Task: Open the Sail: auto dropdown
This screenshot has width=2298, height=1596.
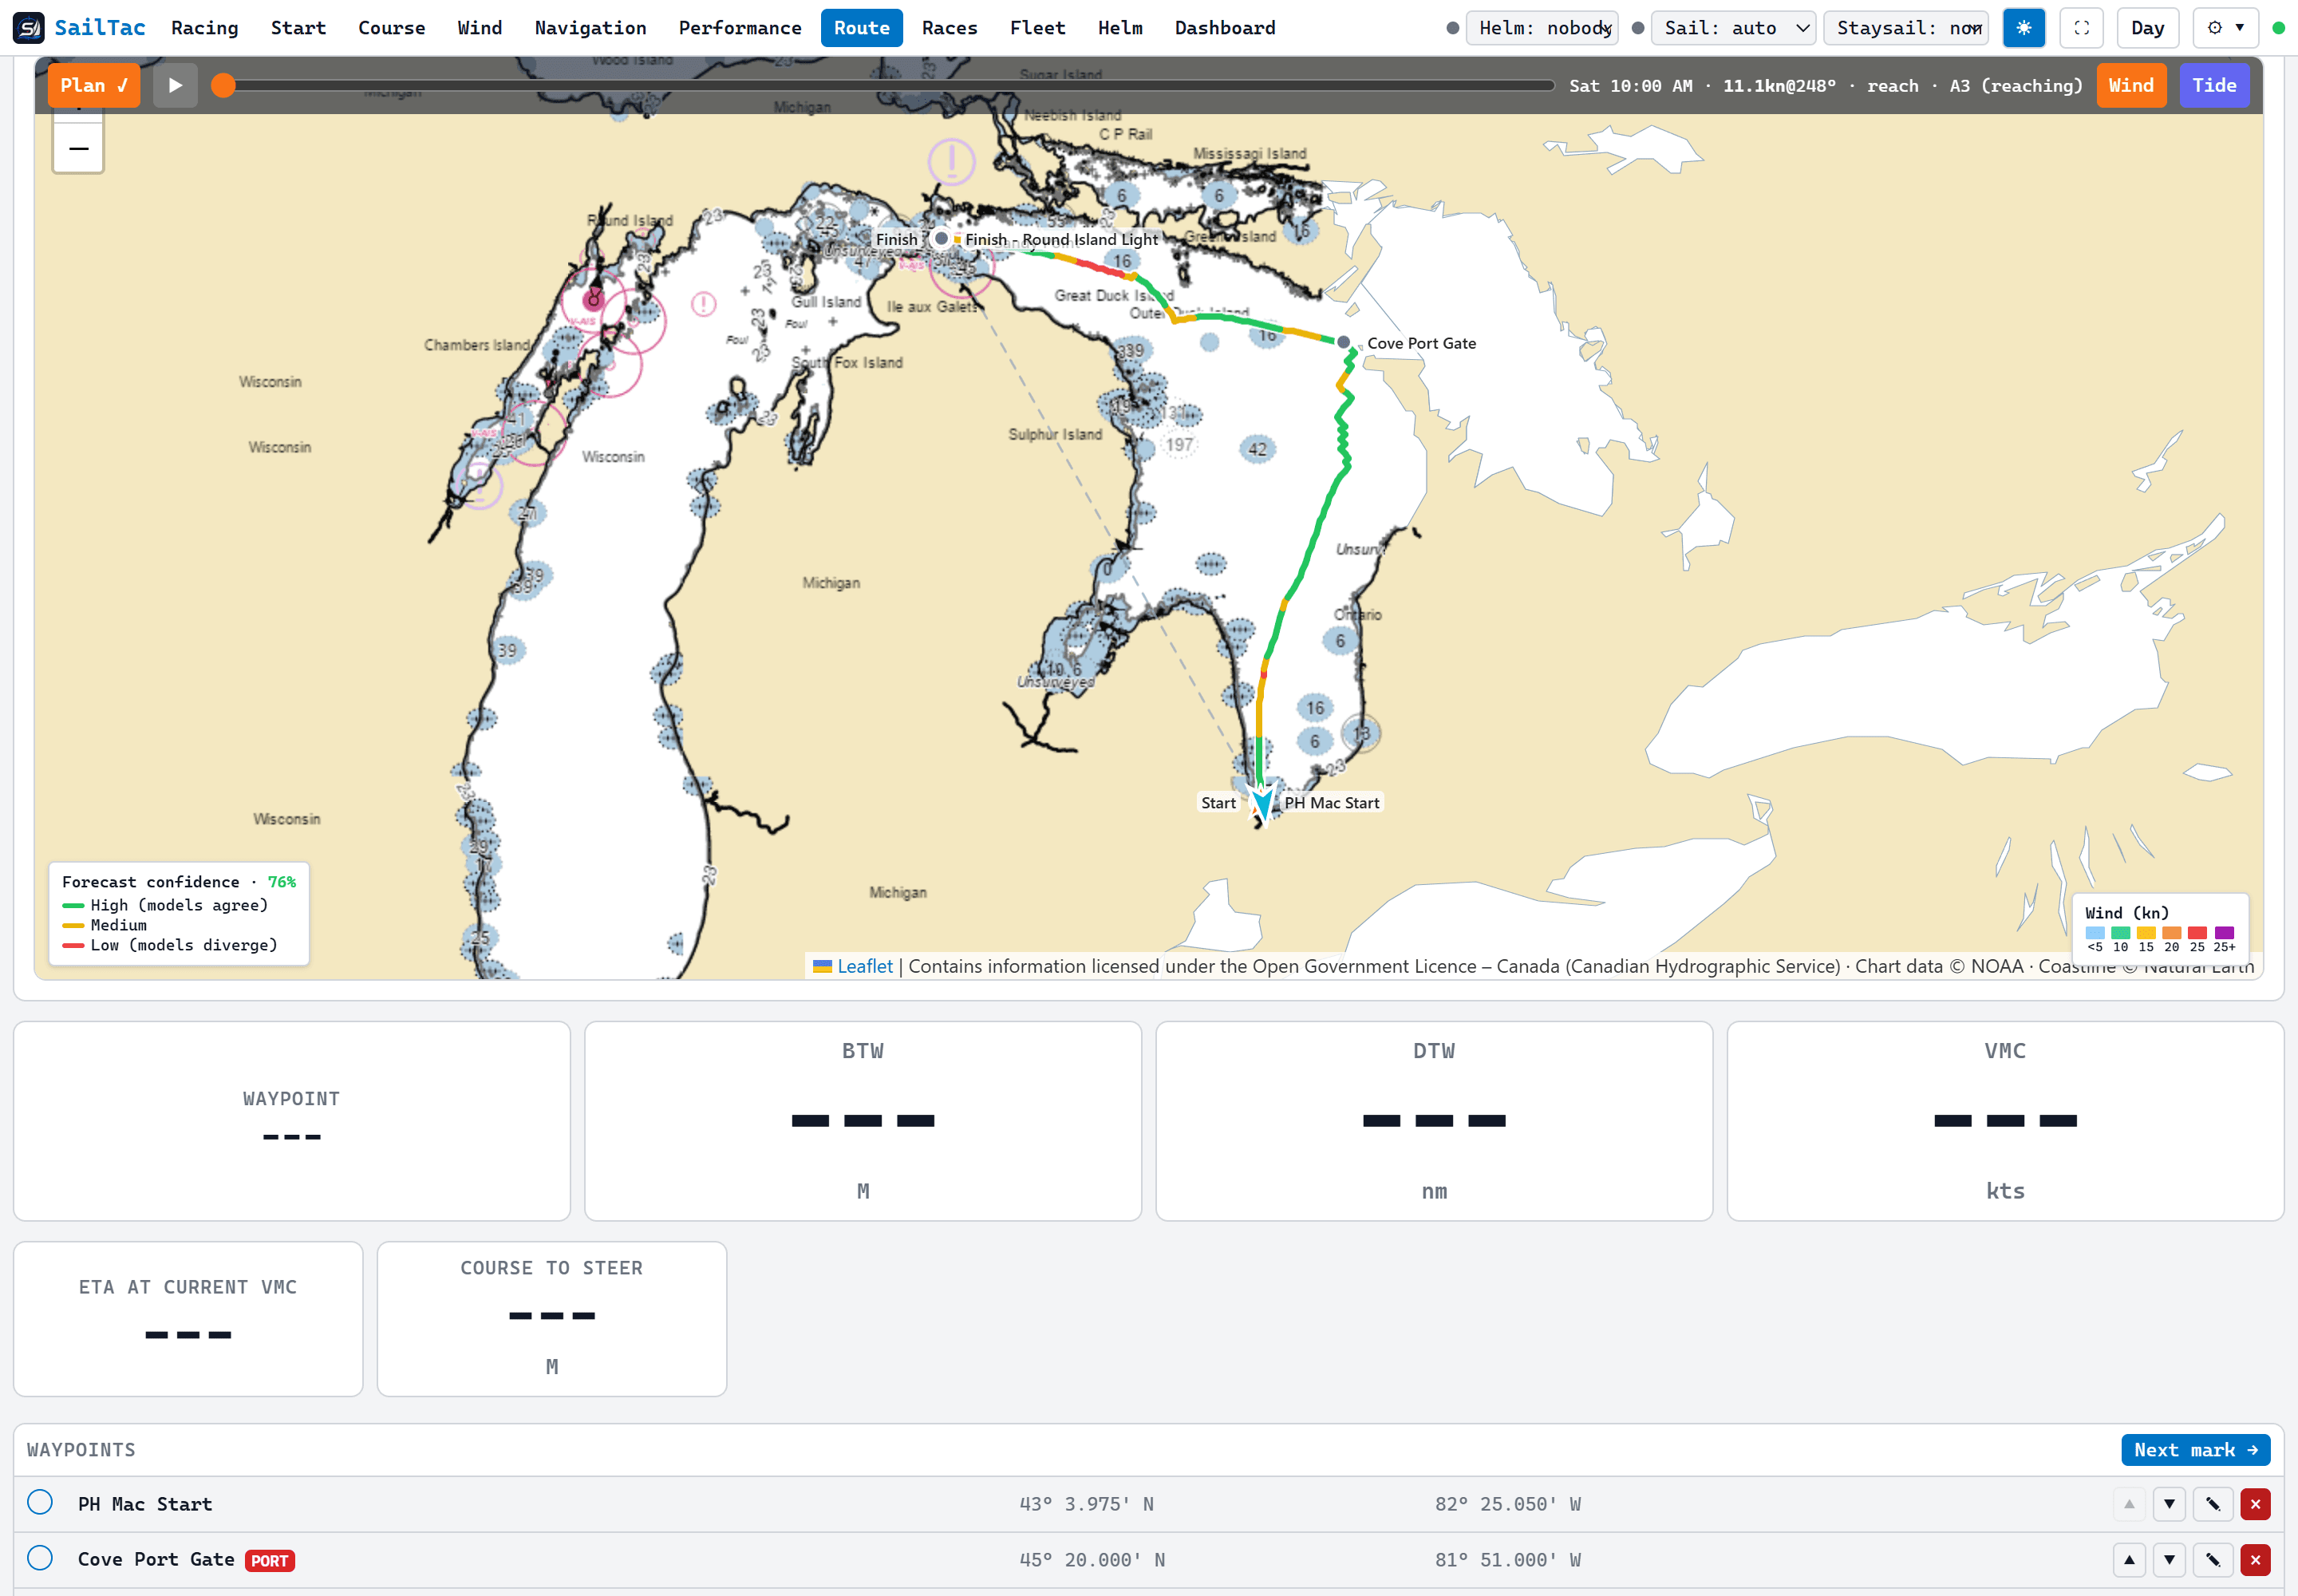Action: click(1733, 28)
